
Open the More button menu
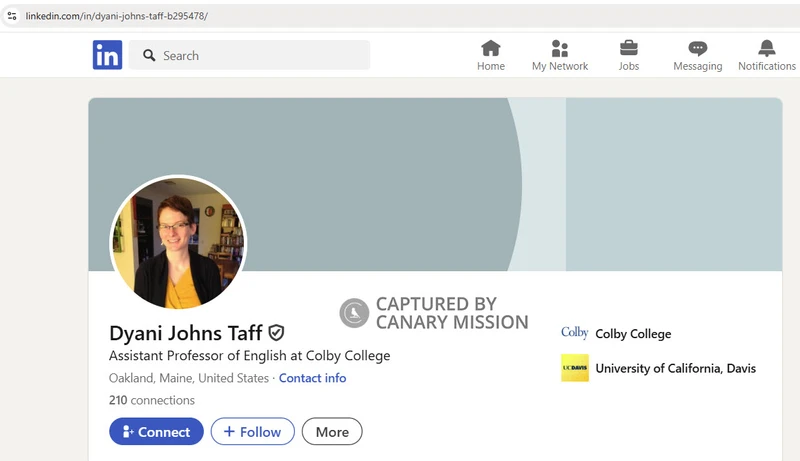coord(332,431)
